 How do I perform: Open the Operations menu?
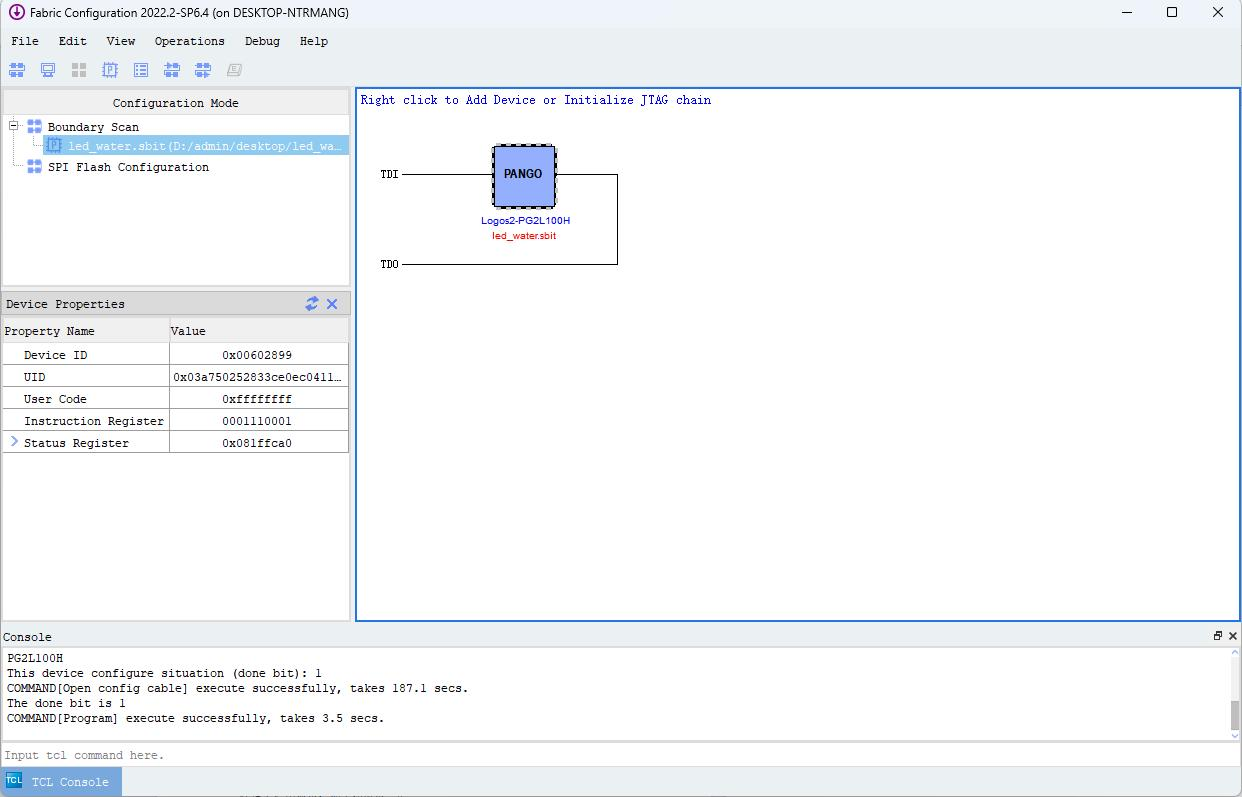(190, 41)
